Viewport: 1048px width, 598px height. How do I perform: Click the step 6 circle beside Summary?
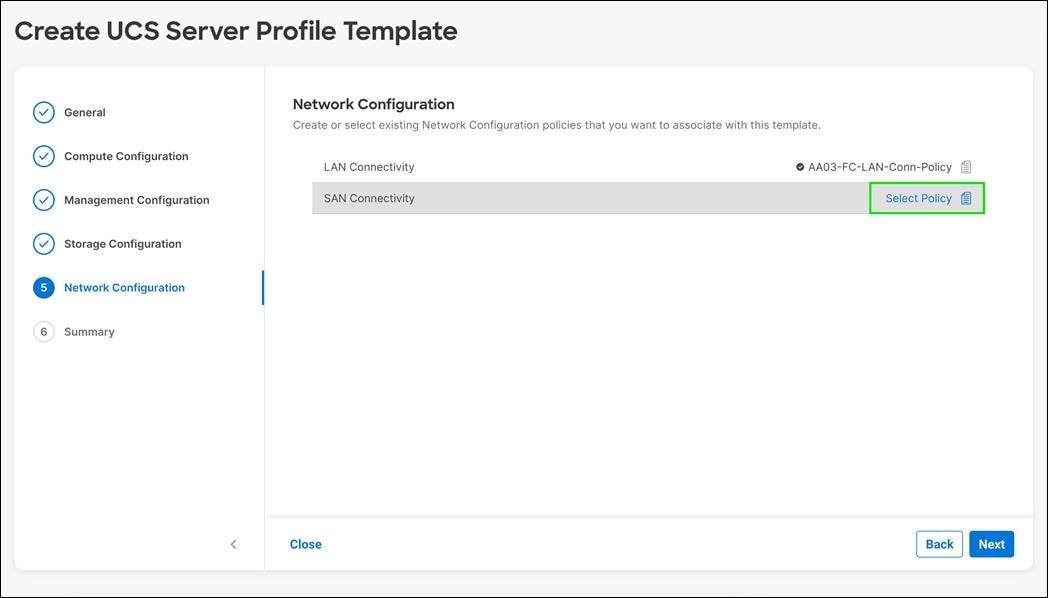click(x=43, y=331)
